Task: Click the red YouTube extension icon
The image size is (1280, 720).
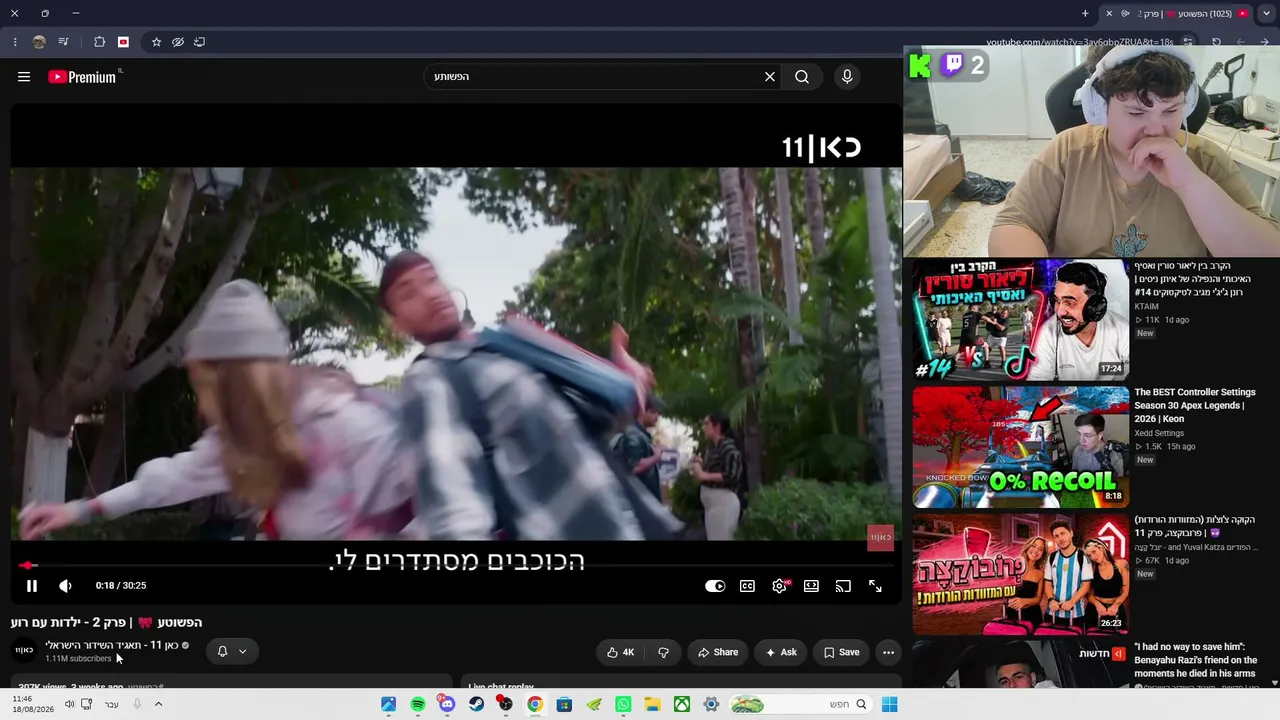Action: coord(123,42)
